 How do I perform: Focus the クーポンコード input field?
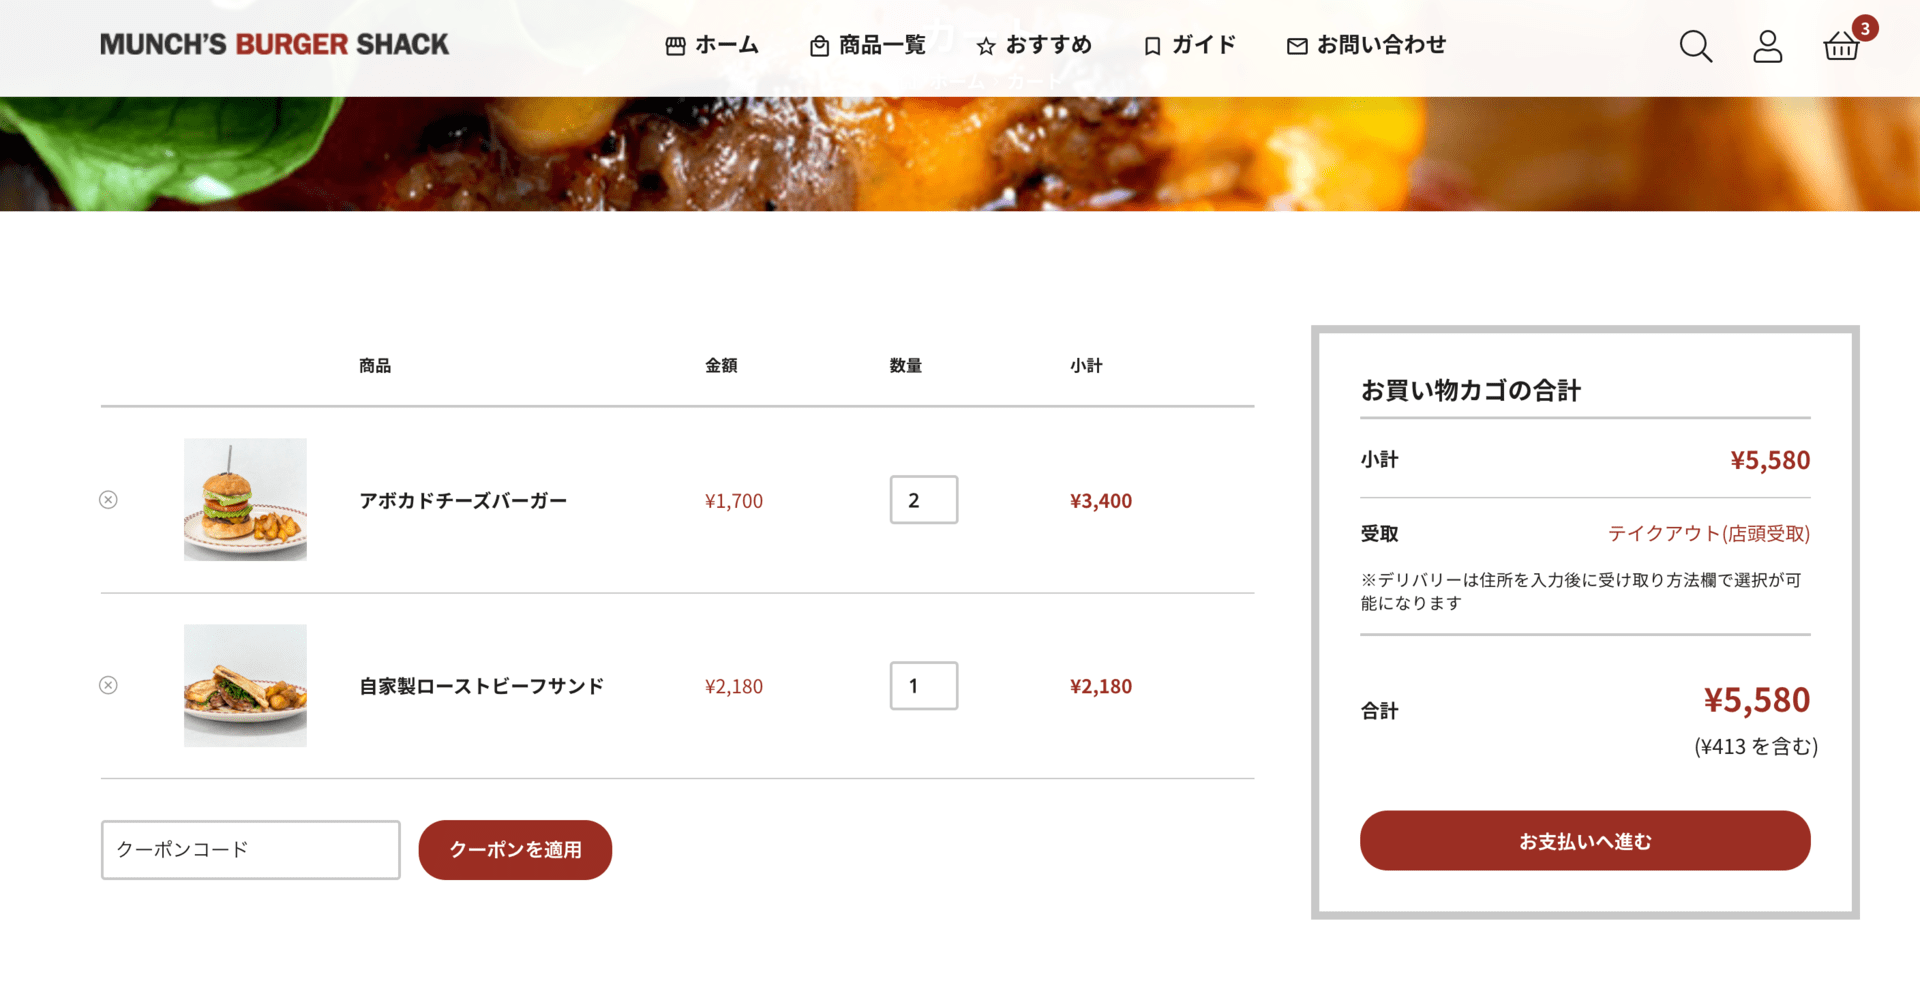coord(250,850)
